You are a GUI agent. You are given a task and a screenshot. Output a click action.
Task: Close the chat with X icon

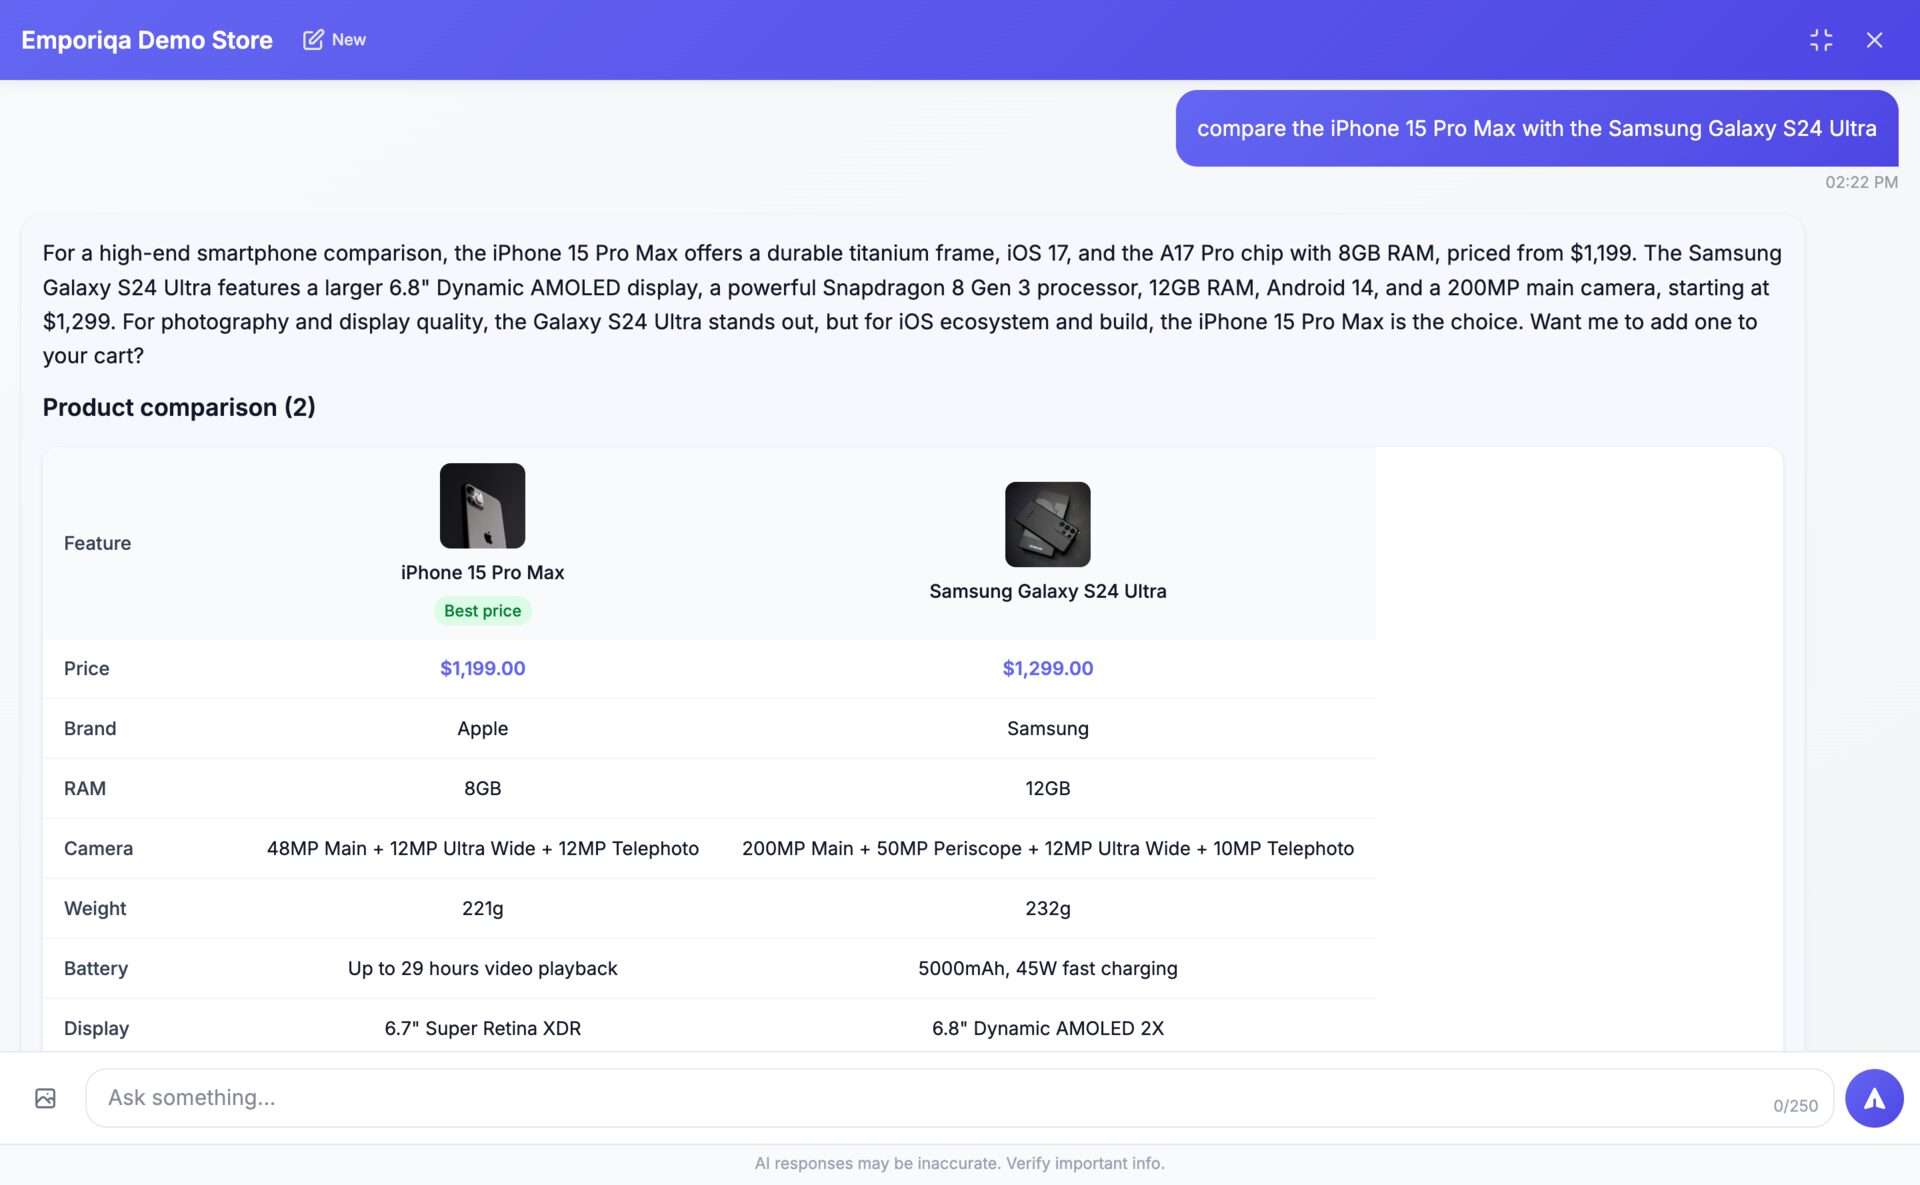[1874, 39]
